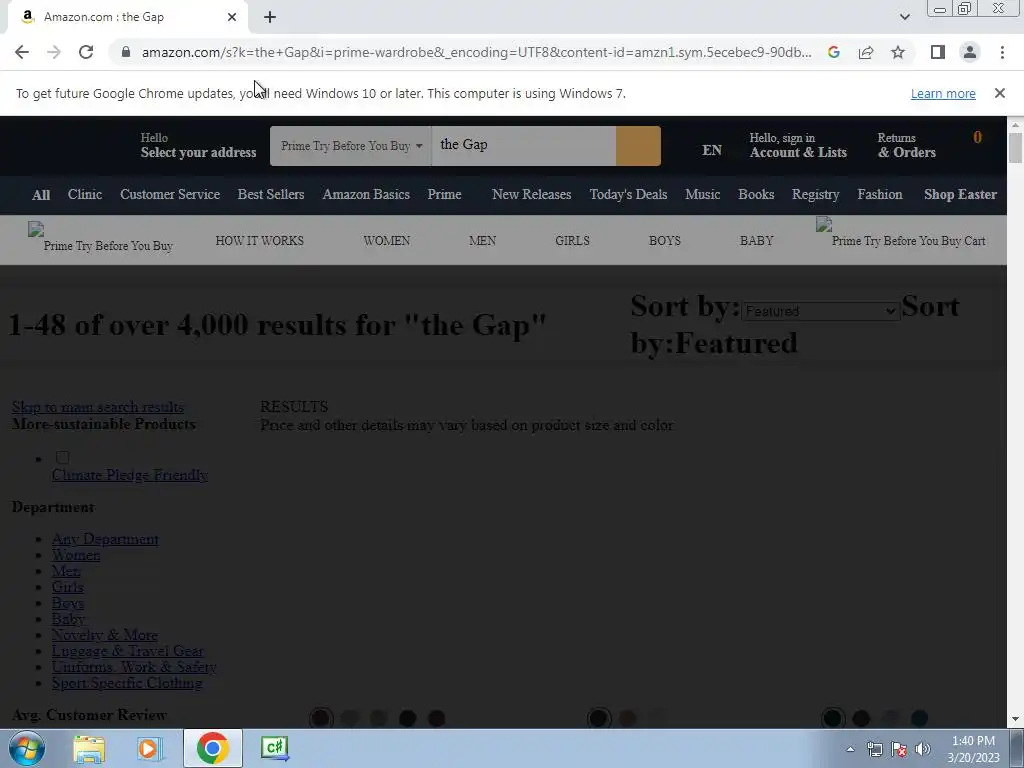Click Skip to main search results
Image resolution: width=1024 pixels, height=768 pixels.
[98, 407]
